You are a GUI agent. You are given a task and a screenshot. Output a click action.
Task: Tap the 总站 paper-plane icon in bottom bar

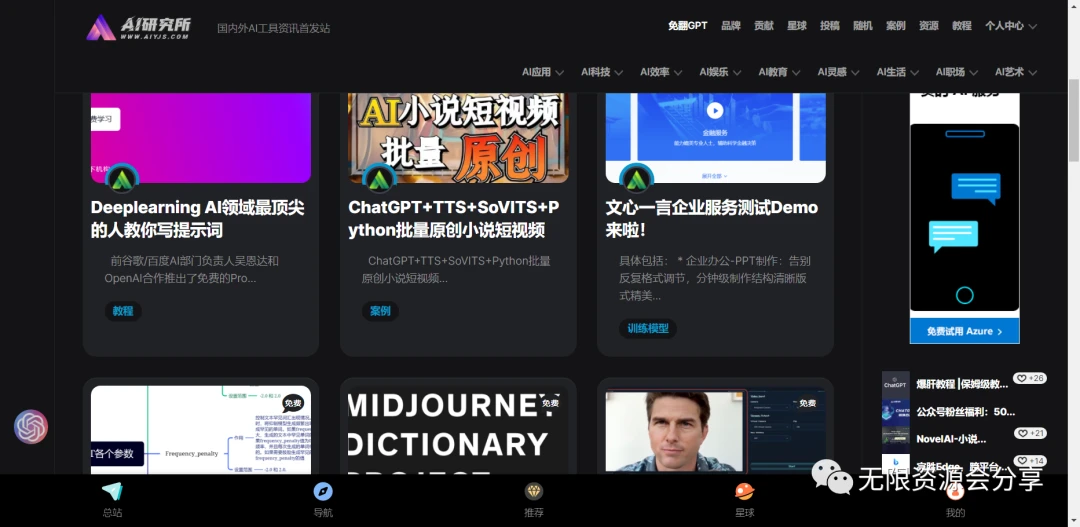(x=112, y=491)
